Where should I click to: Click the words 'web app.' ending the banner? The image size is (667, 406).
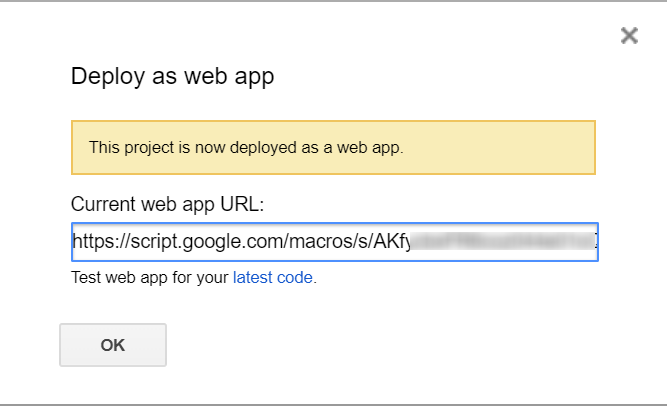point(375,147)
